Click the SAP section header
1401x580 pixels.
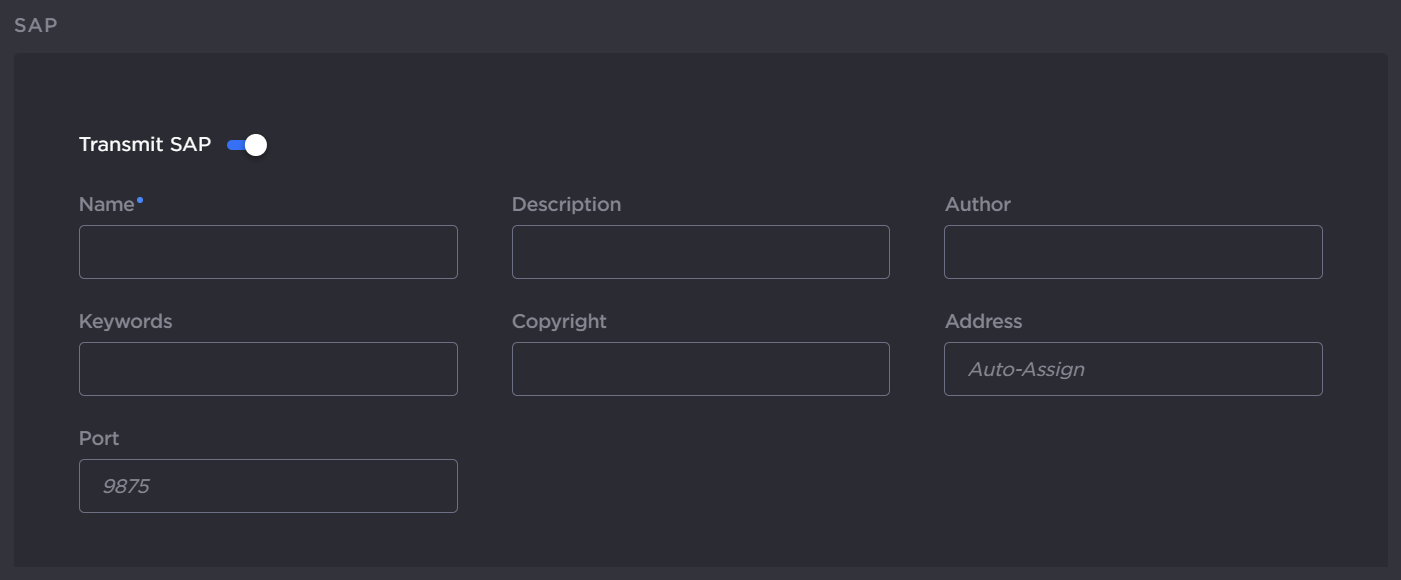[36, 26]
